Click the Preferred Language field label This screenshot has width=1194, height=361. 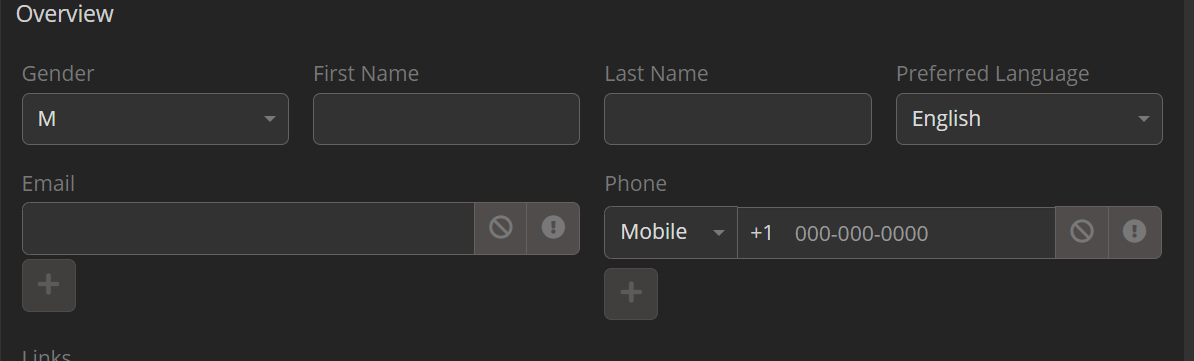tap(992, 74)
